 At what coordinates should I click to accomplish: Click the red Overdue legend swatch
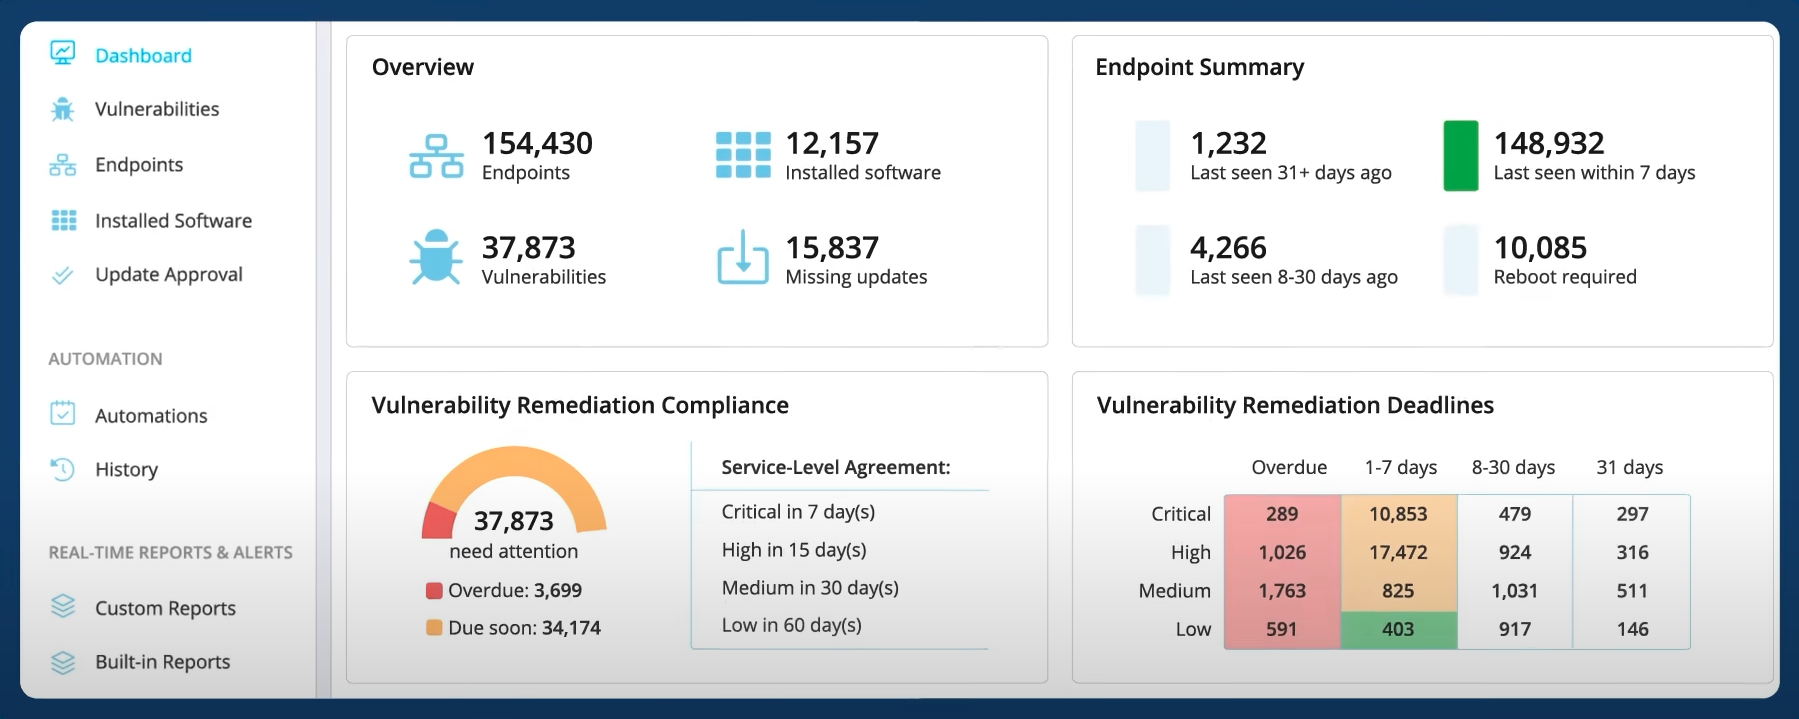click(434, 590)
